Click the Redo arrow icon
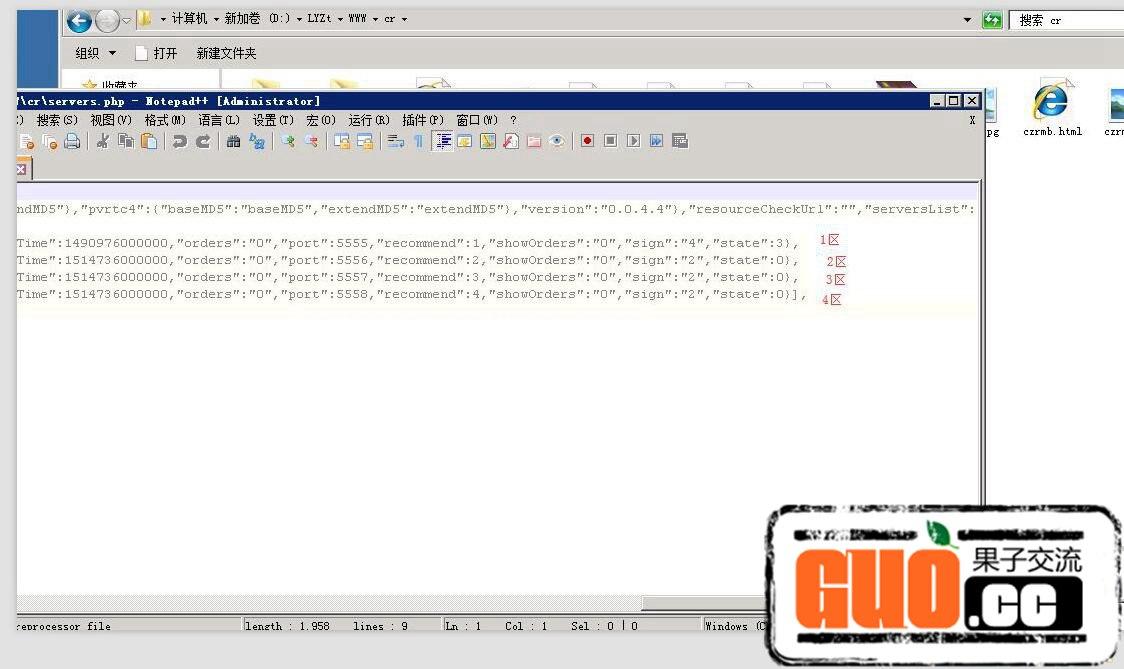 coord(203,142)
